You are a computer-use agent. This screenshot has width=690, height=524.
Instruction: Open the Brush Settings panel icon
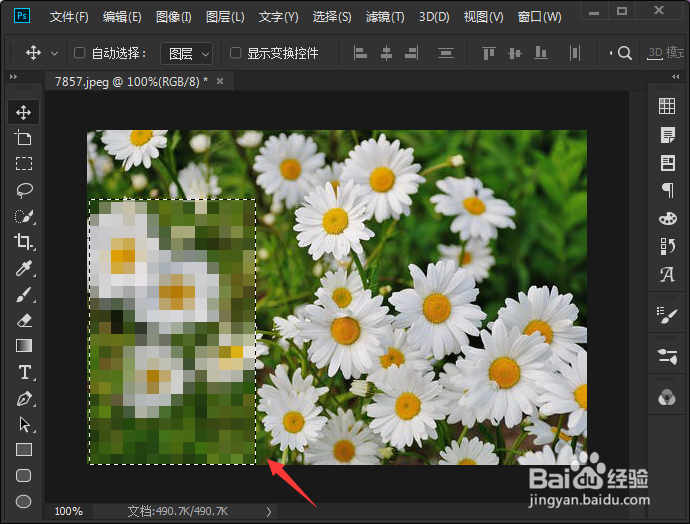pos(667,315)
